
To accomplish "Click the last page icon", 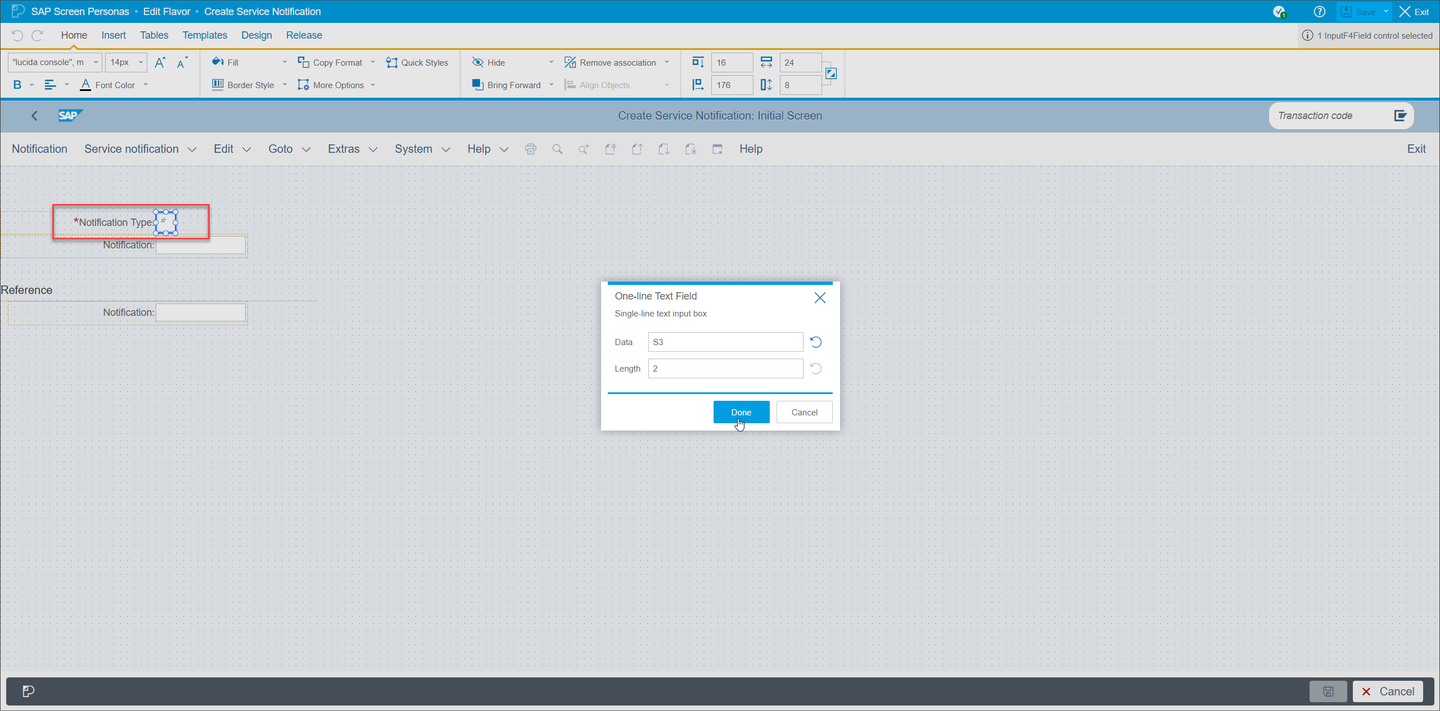I will [x=690, y=149].
